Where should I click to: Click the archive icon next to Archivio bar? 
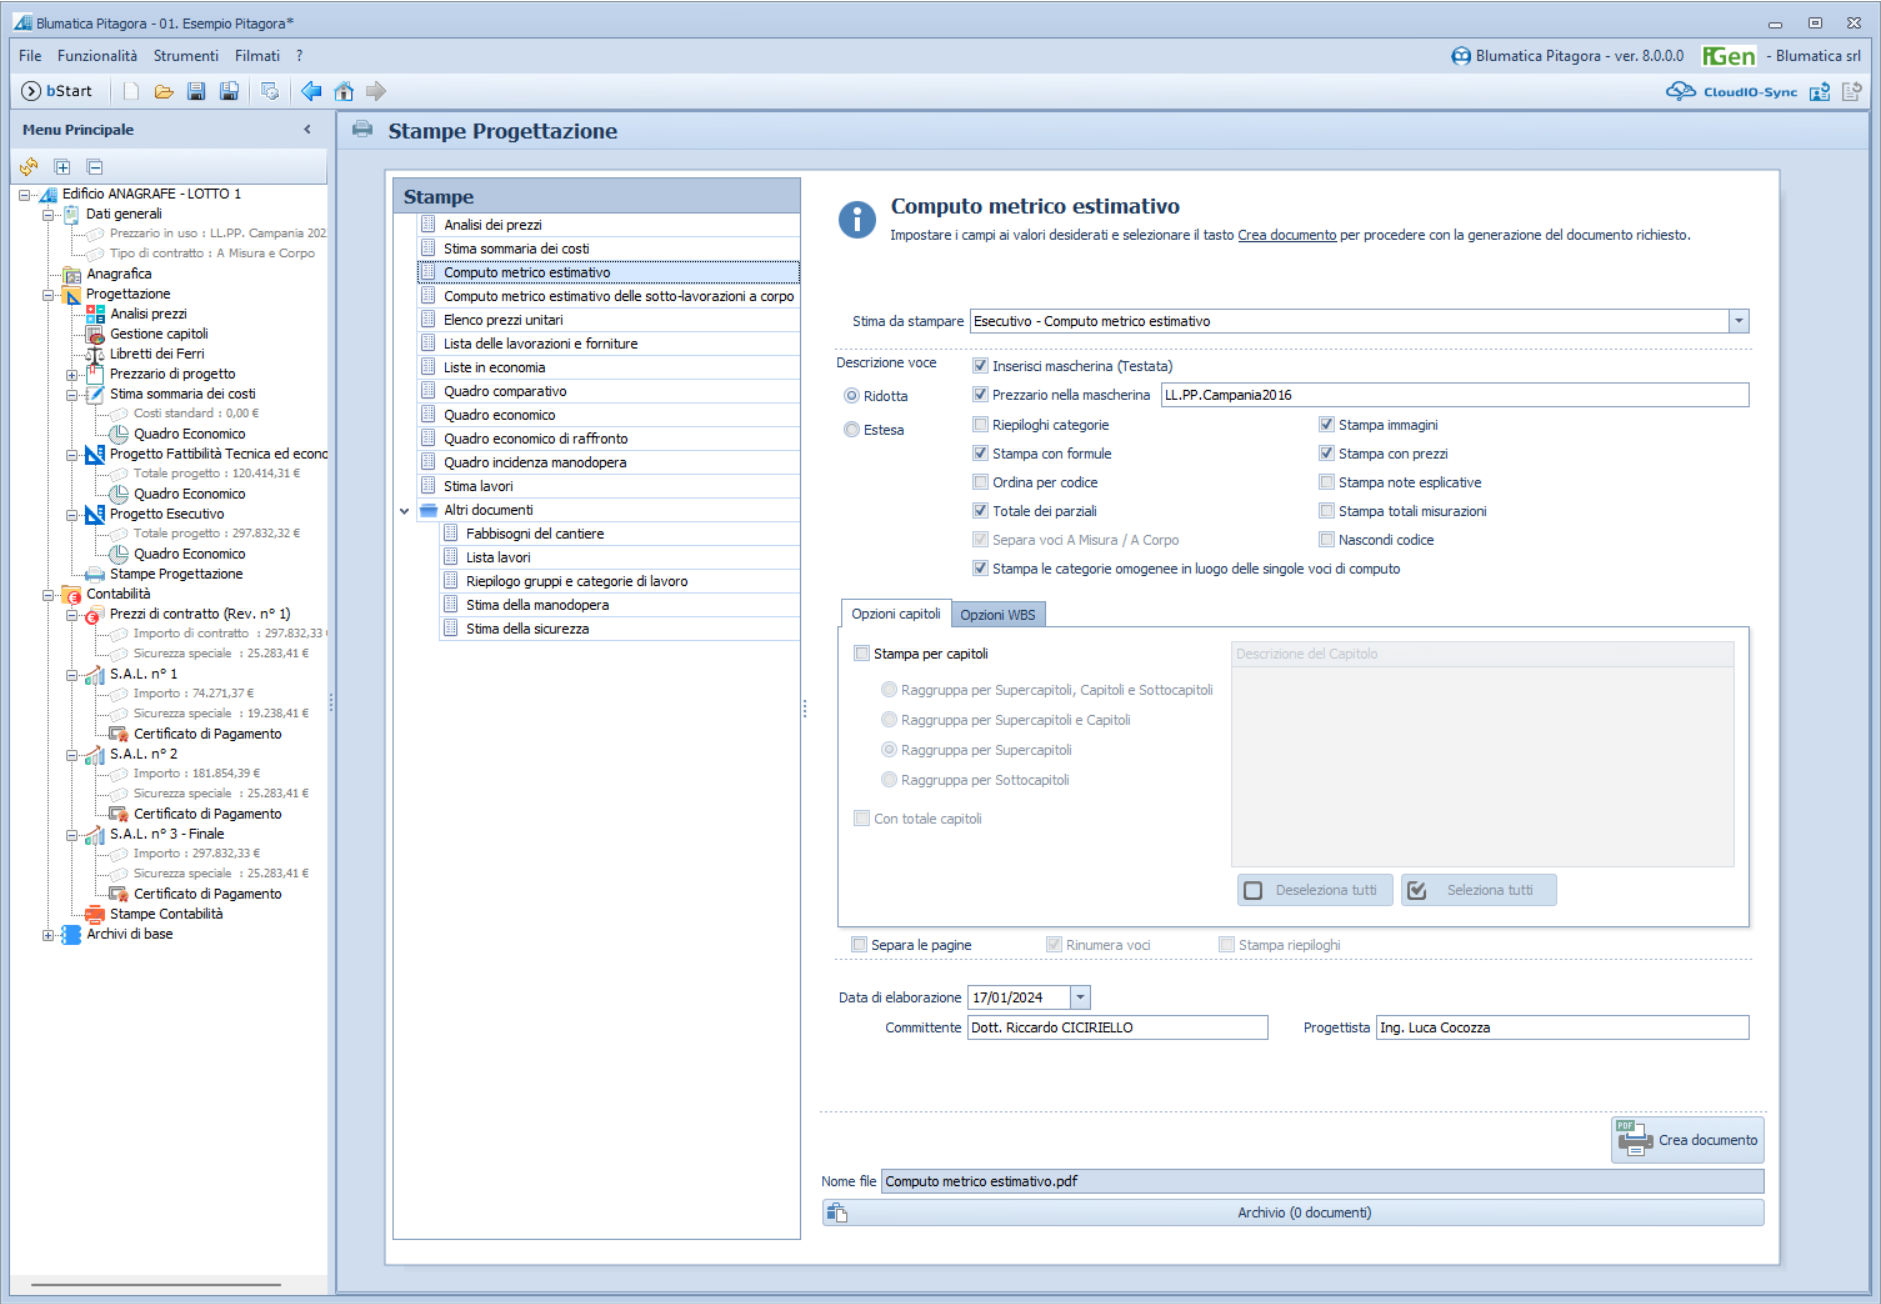tap(837, 1212)
